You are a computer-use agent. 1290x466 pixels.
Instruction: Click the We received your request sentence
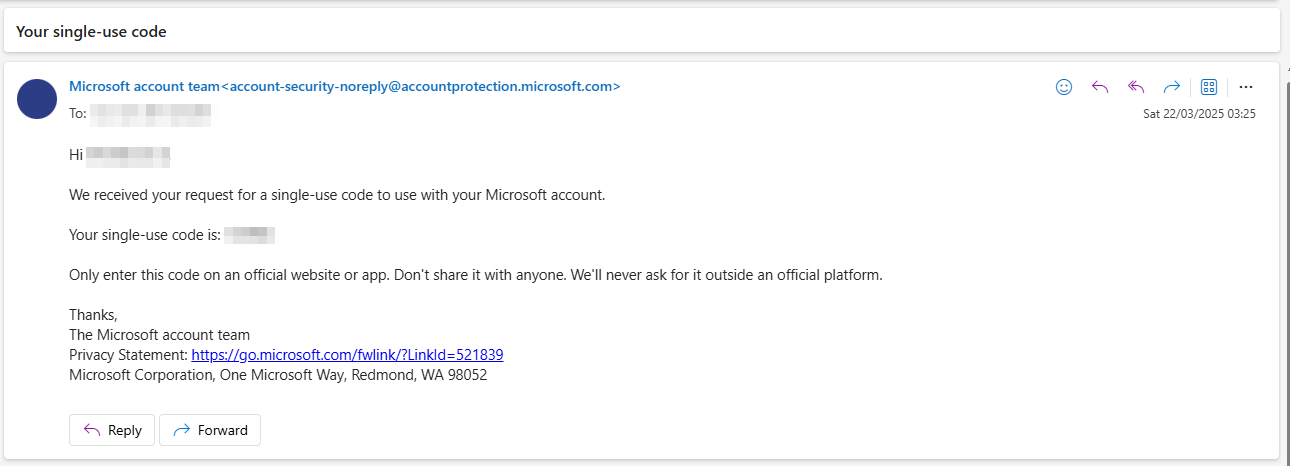tap(337, 195)
